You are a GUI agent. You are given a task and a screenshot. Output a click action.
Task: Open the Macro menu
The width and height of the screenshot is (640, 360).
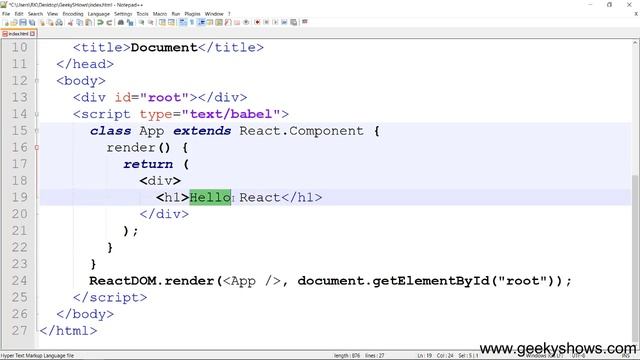pyautogui.click(x=160, y=14)
